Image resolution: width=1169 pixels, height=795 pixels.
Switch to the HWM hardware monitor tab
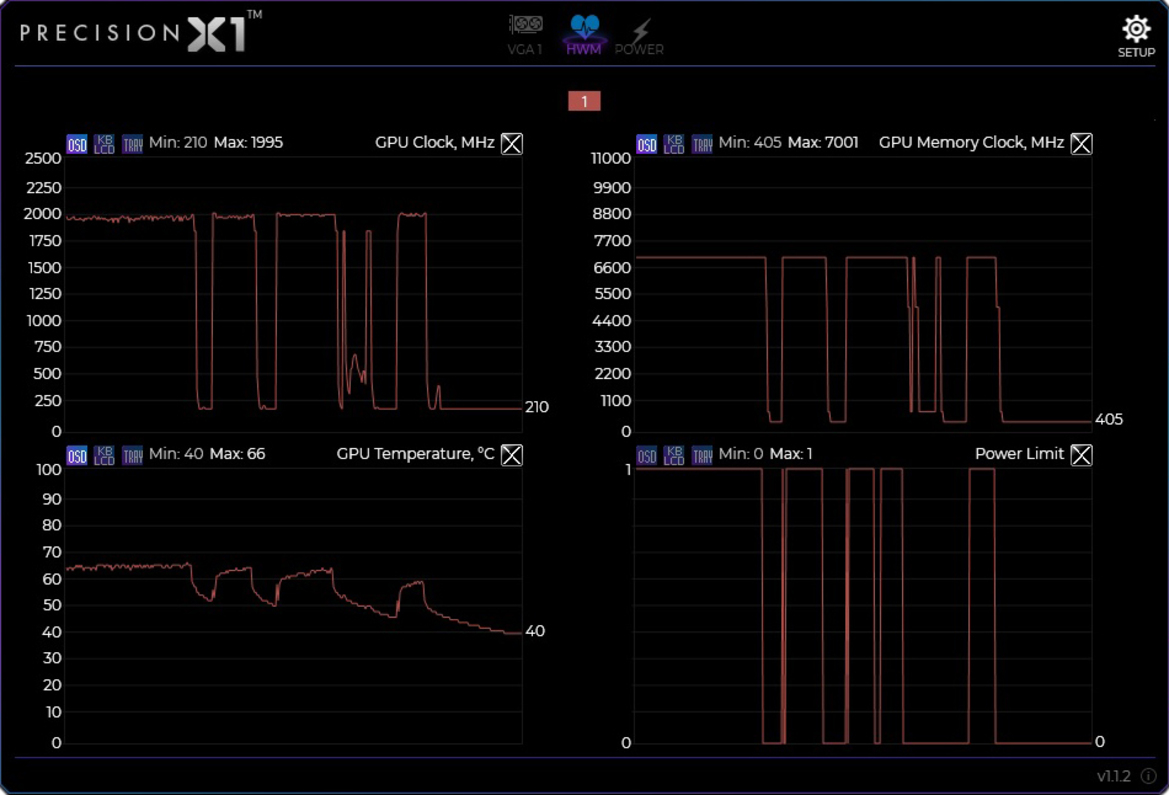(x=584, y=34)
